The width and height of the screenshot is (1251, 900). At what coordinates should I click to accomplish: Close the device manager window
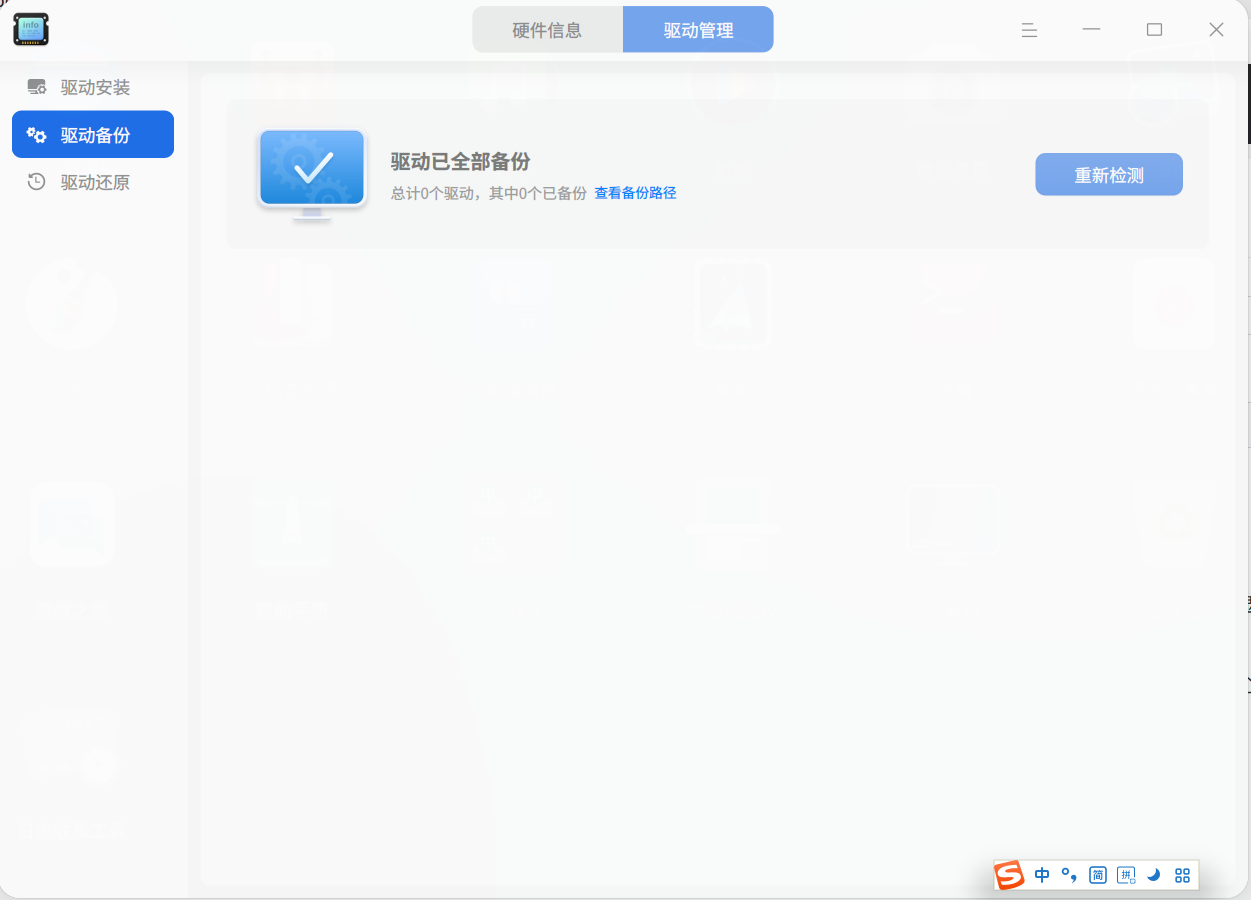point(1216,30)
